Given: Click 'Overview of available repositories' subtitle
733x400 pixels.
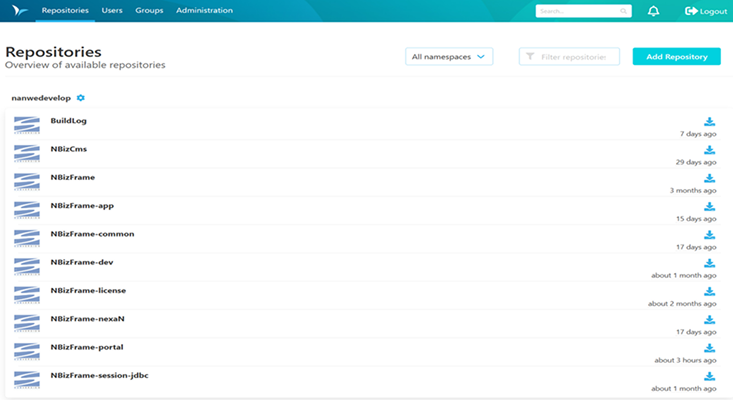Looking at the screenshot, I should [x=85, y=65].
